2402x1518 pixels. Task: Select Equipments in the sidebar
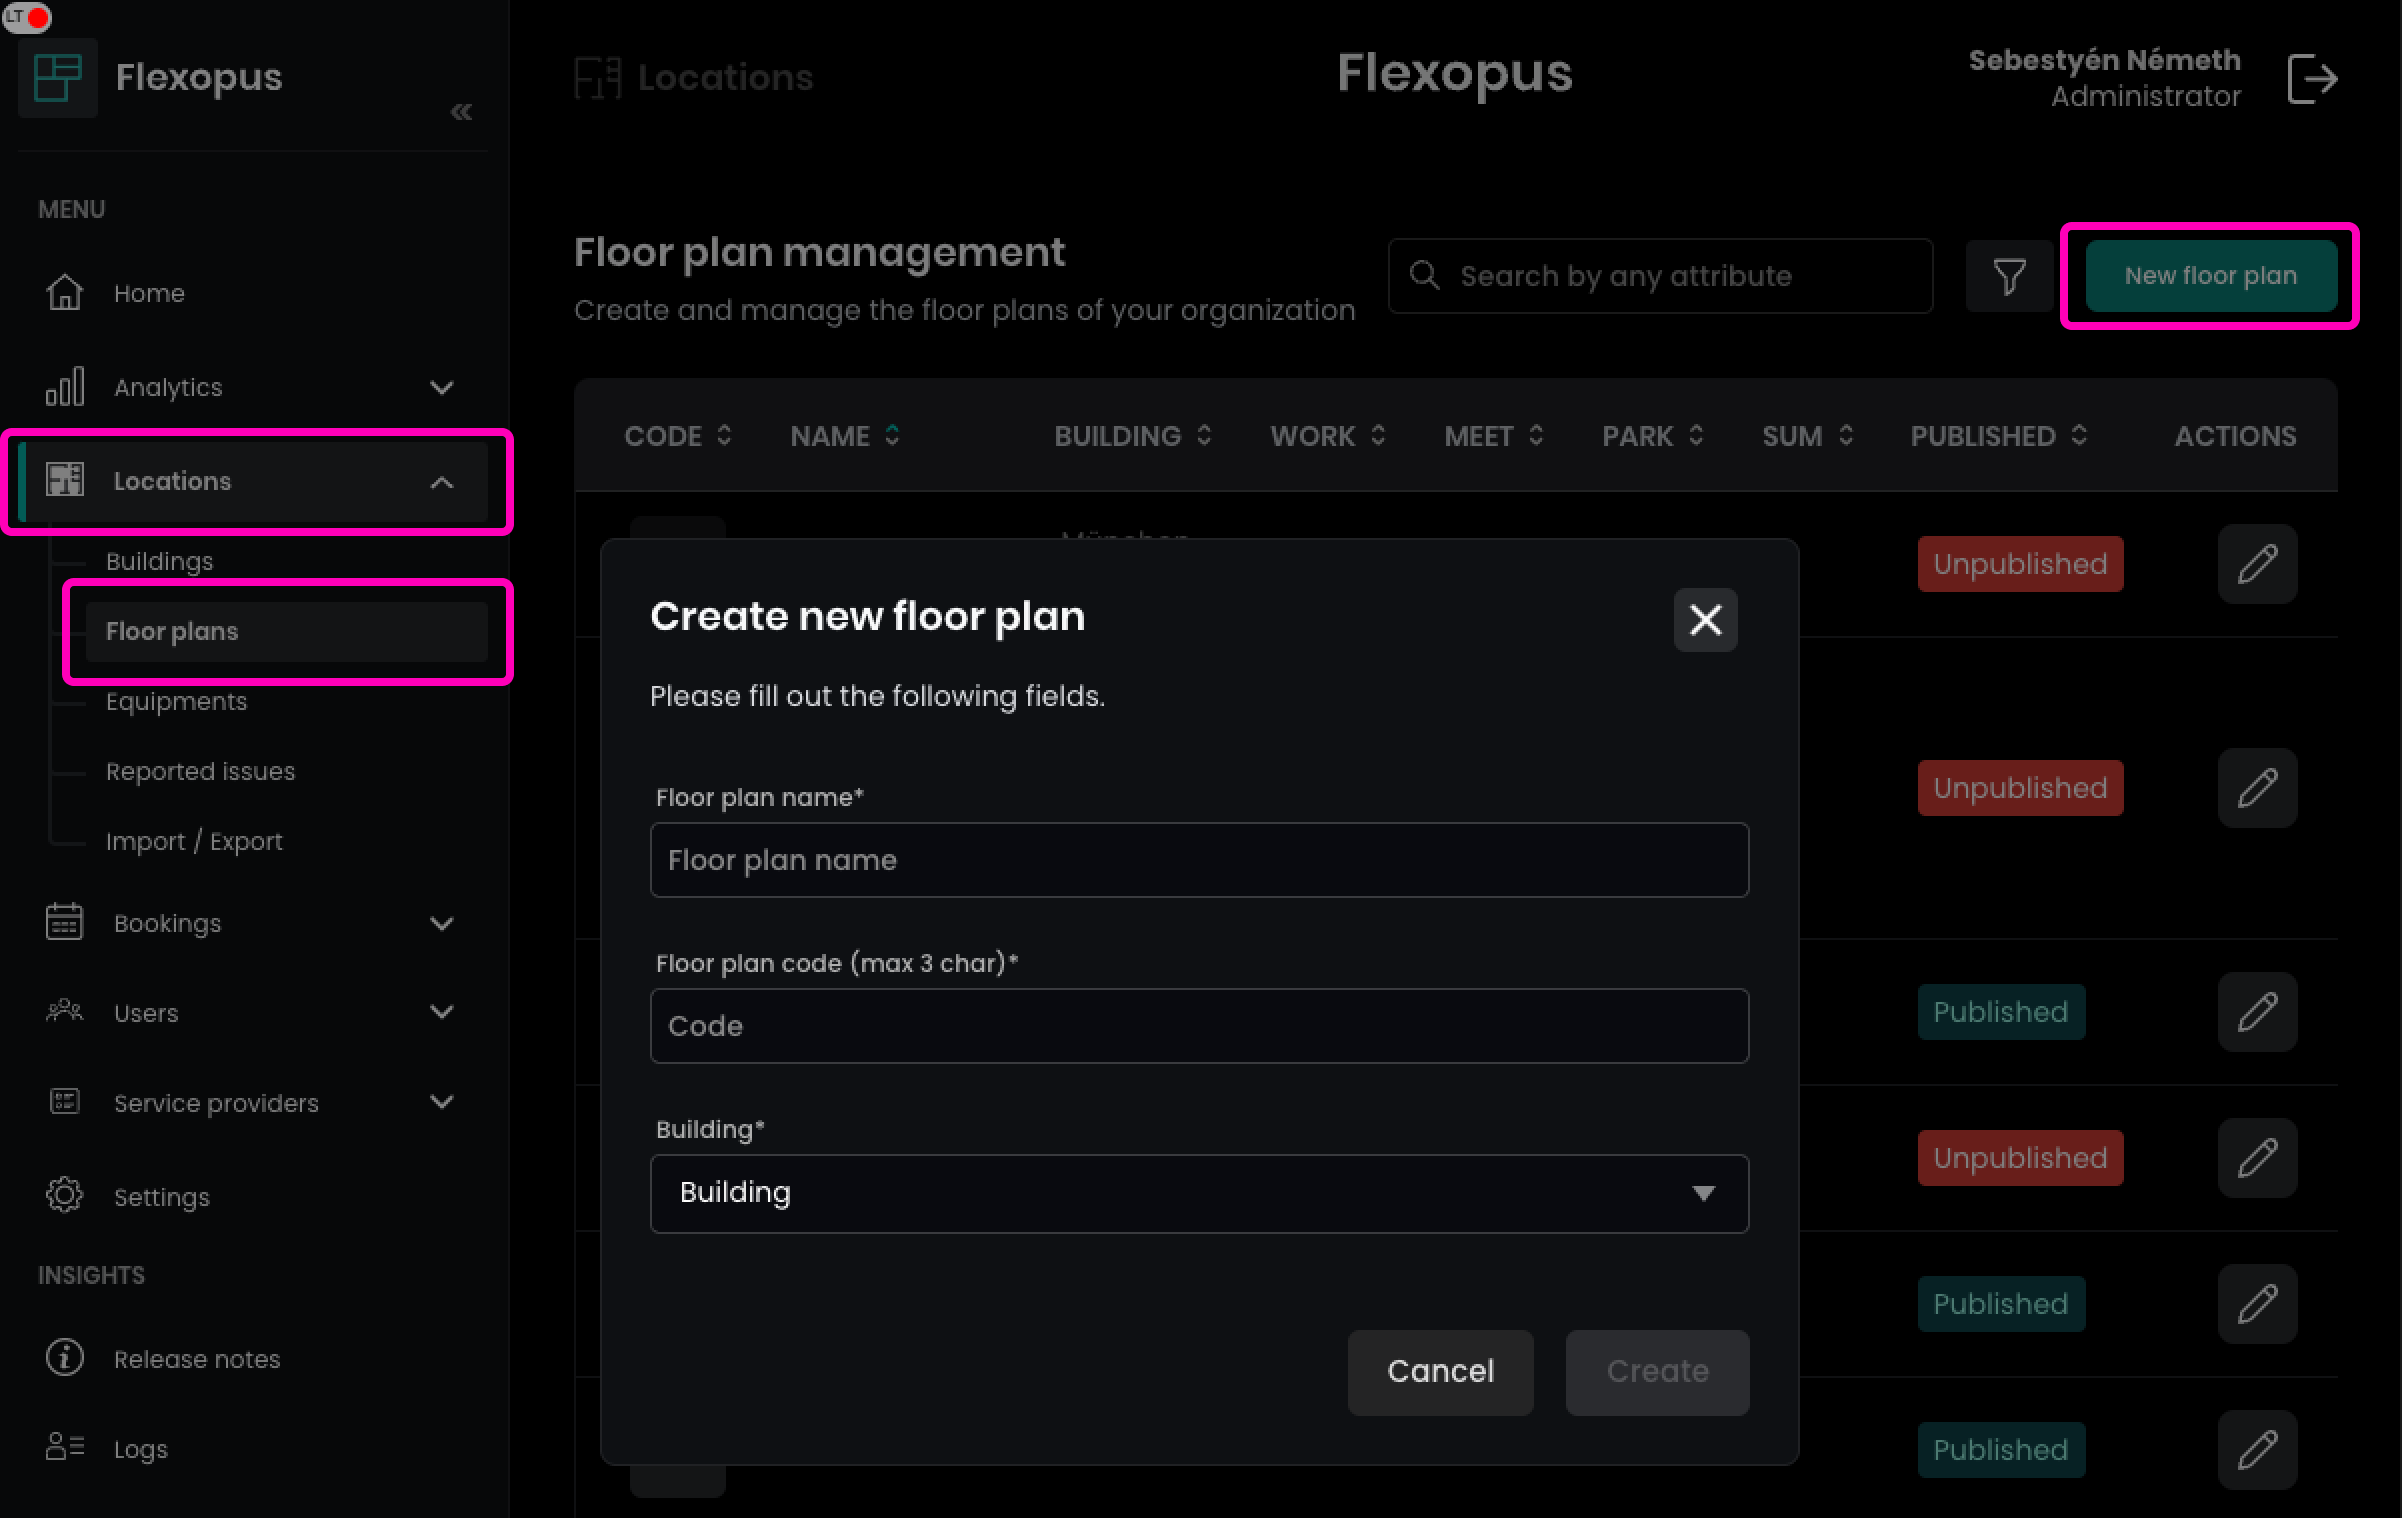coord(176,701)
